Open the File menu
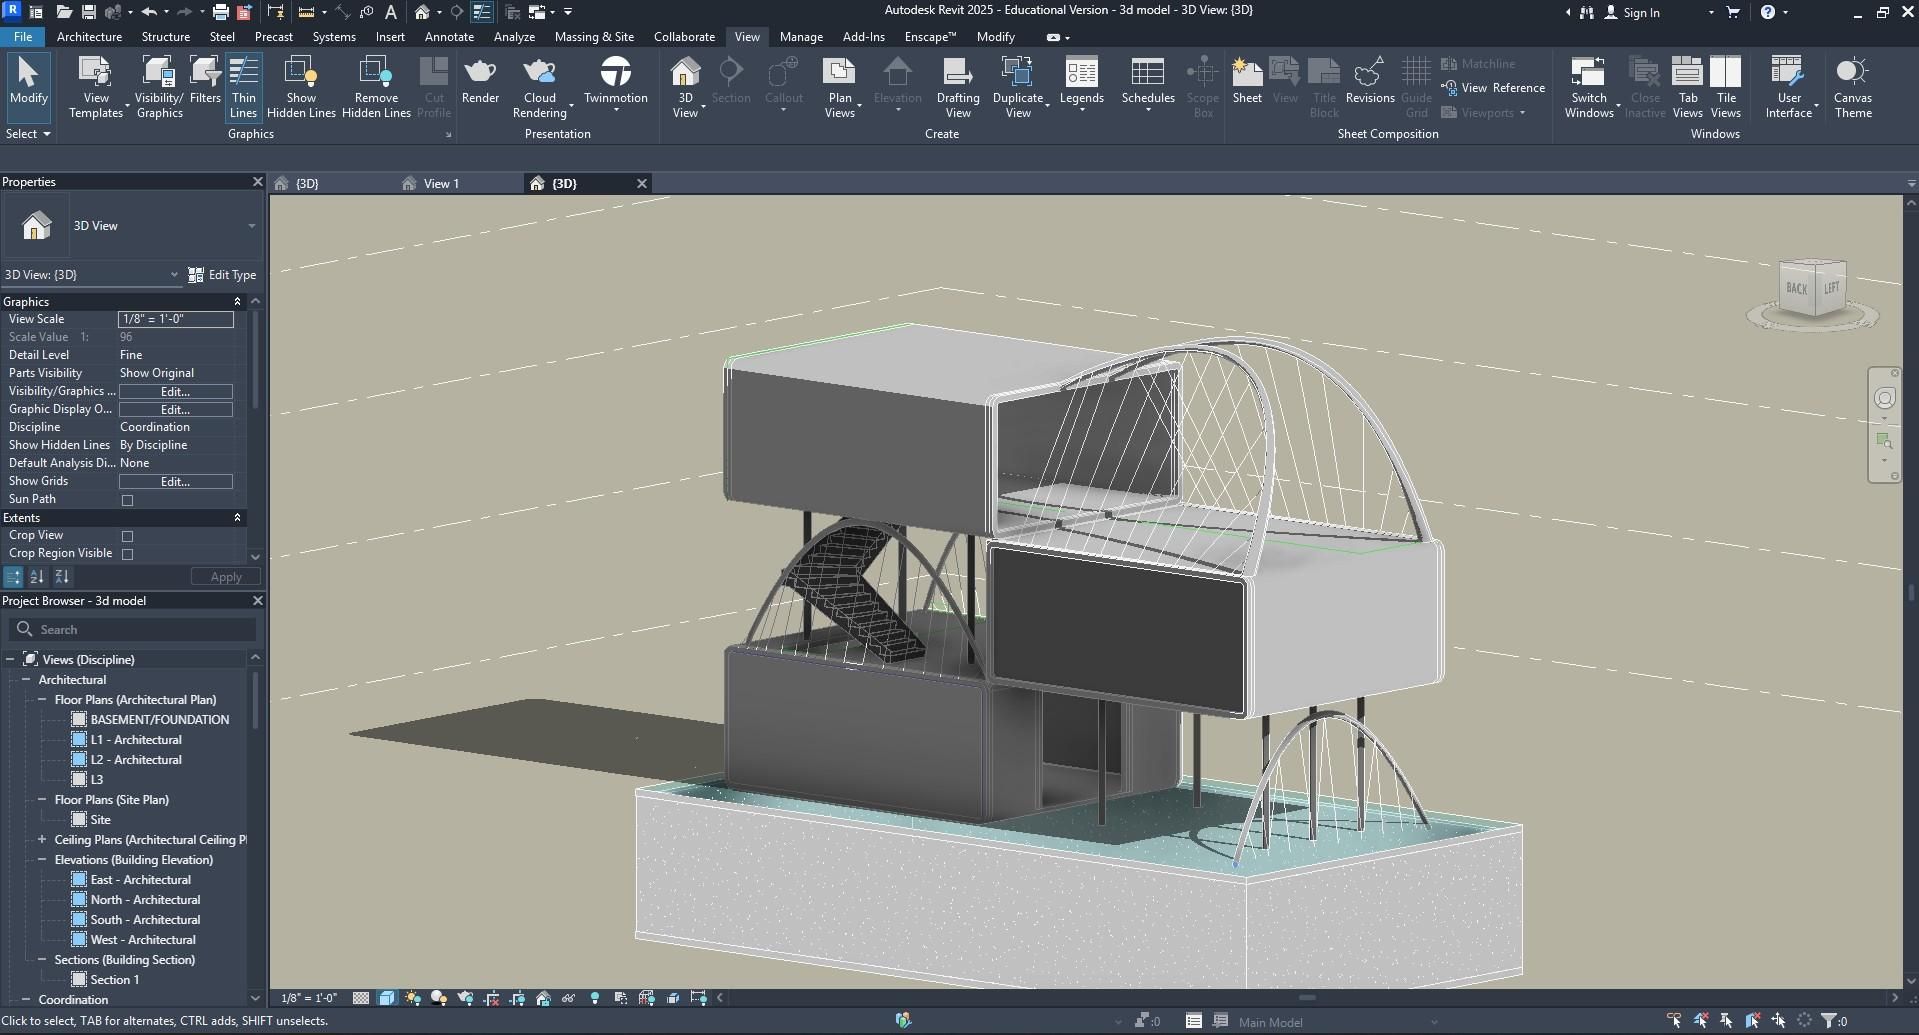This screenshot has width=1919, height=1035. (22, 37)
